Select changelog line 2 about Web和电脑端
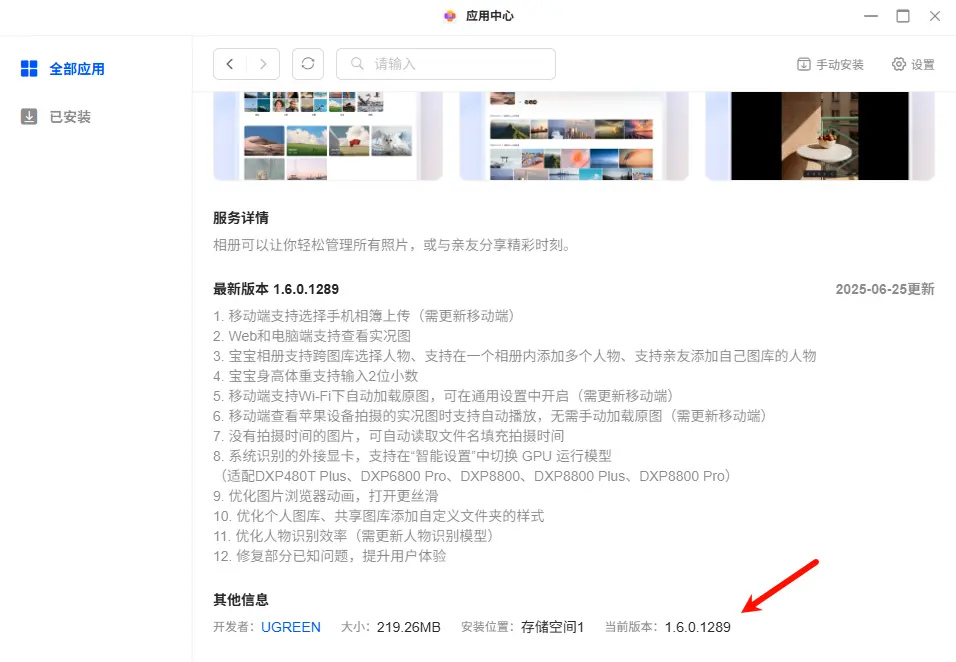 312,336
